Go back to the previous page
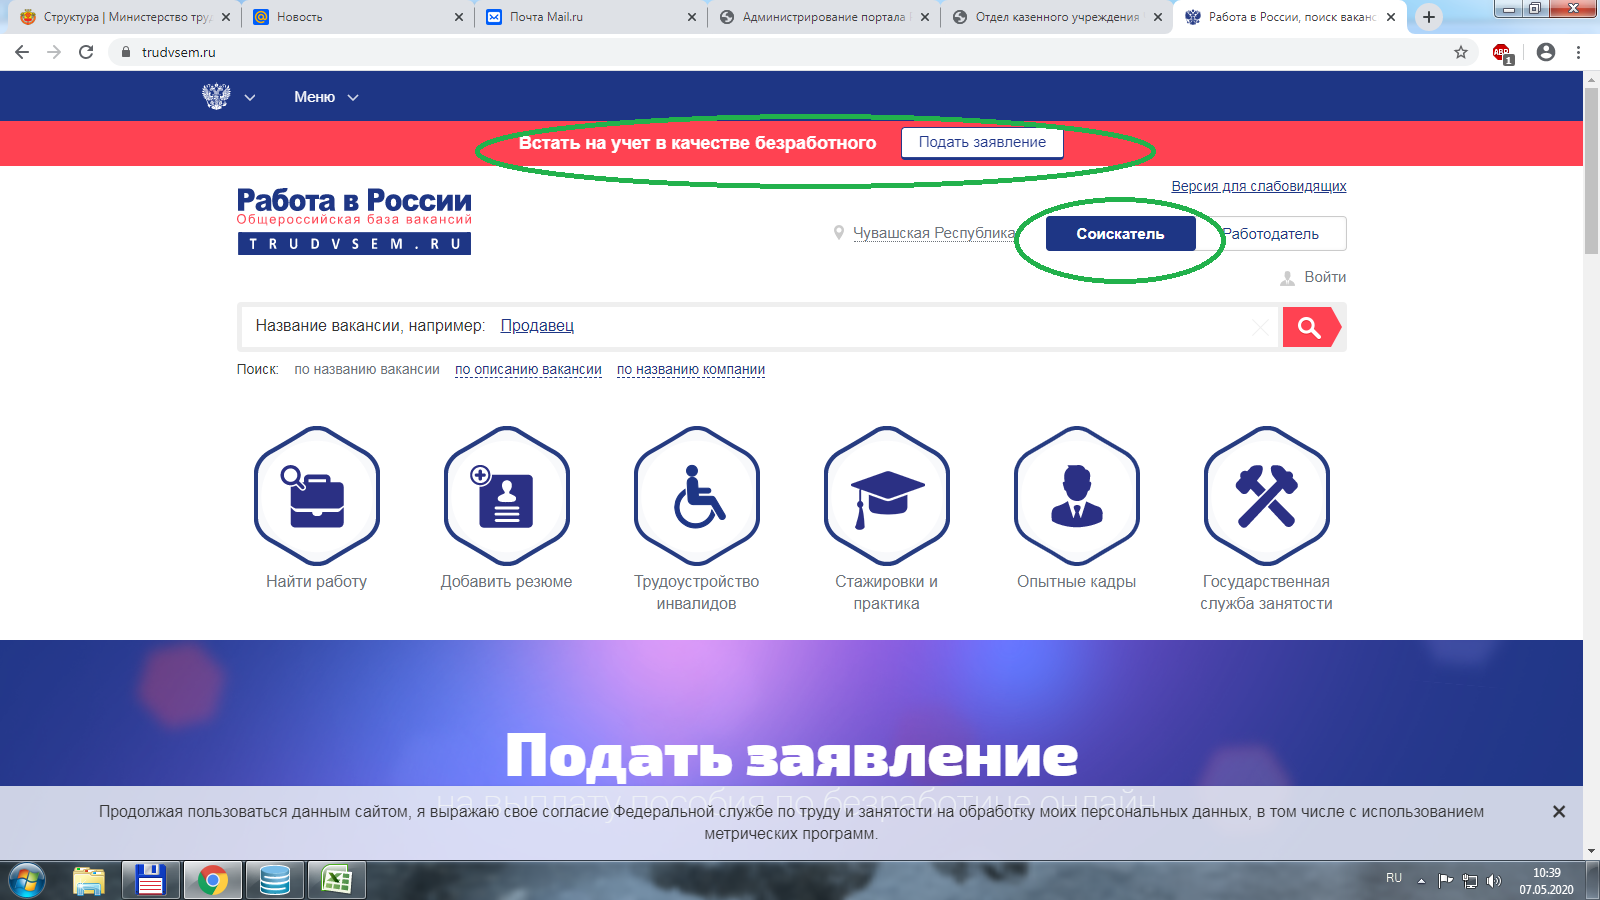 point(22,52)
